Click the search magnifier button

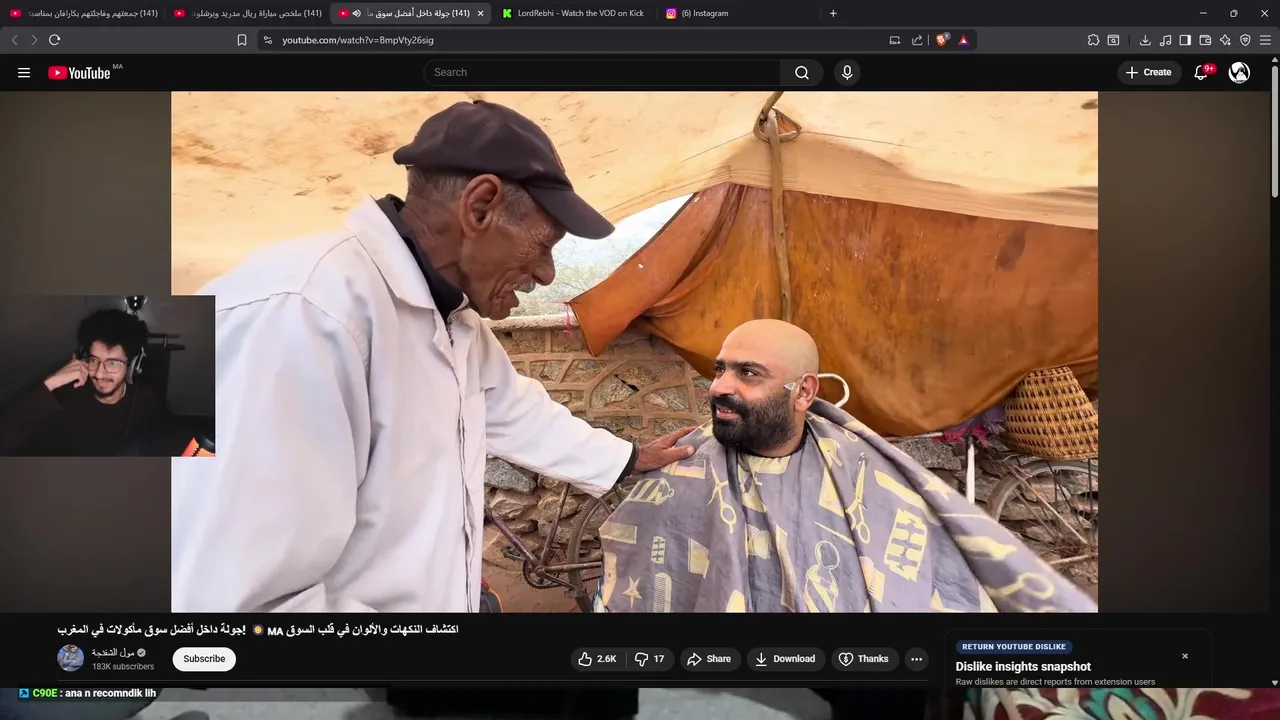click(x=802, y=72)
